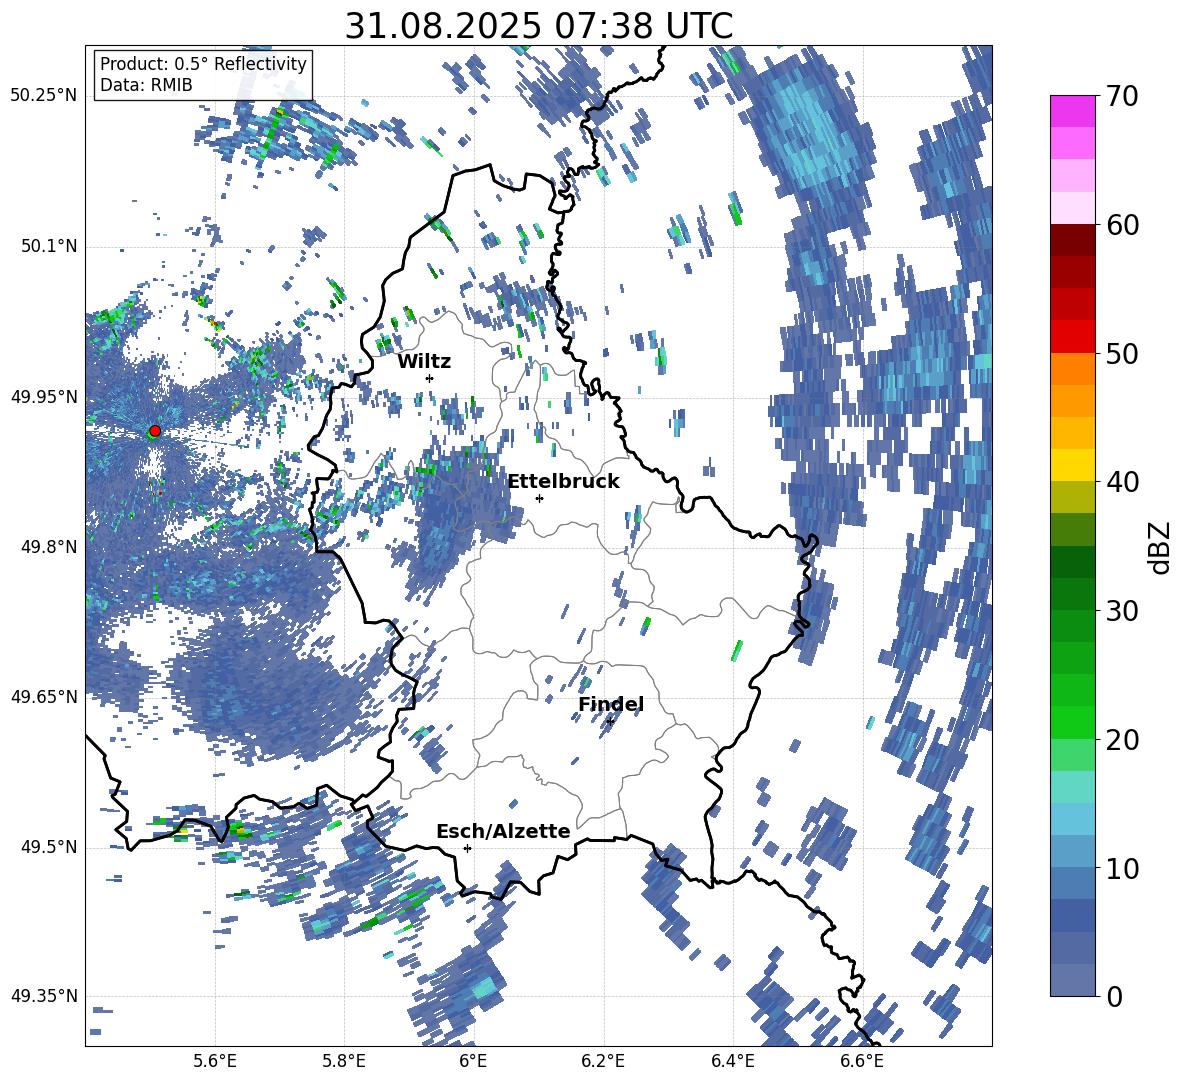Viewport: 1184px width, 1081px height.
Task: Click the Findel location cross marker
Action: (610, 722)
